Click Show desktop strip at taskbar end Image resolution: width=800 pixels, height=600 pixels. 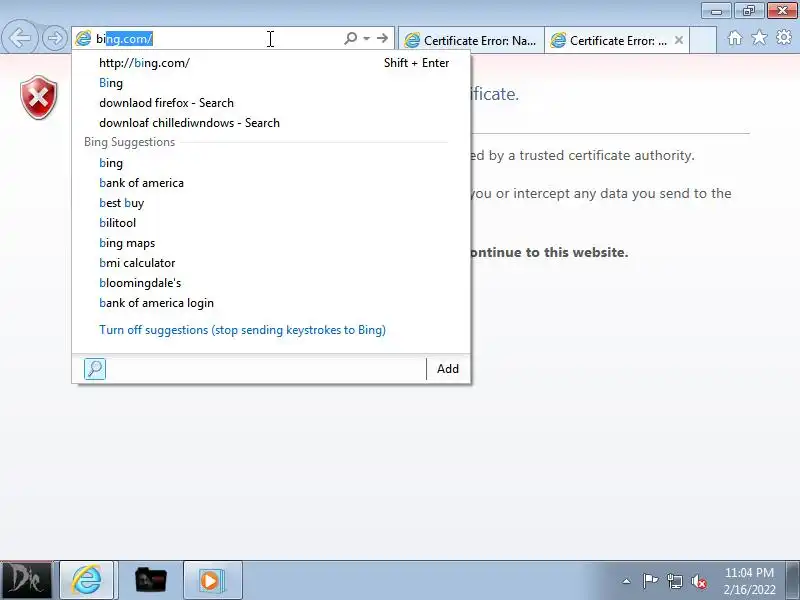792,580
